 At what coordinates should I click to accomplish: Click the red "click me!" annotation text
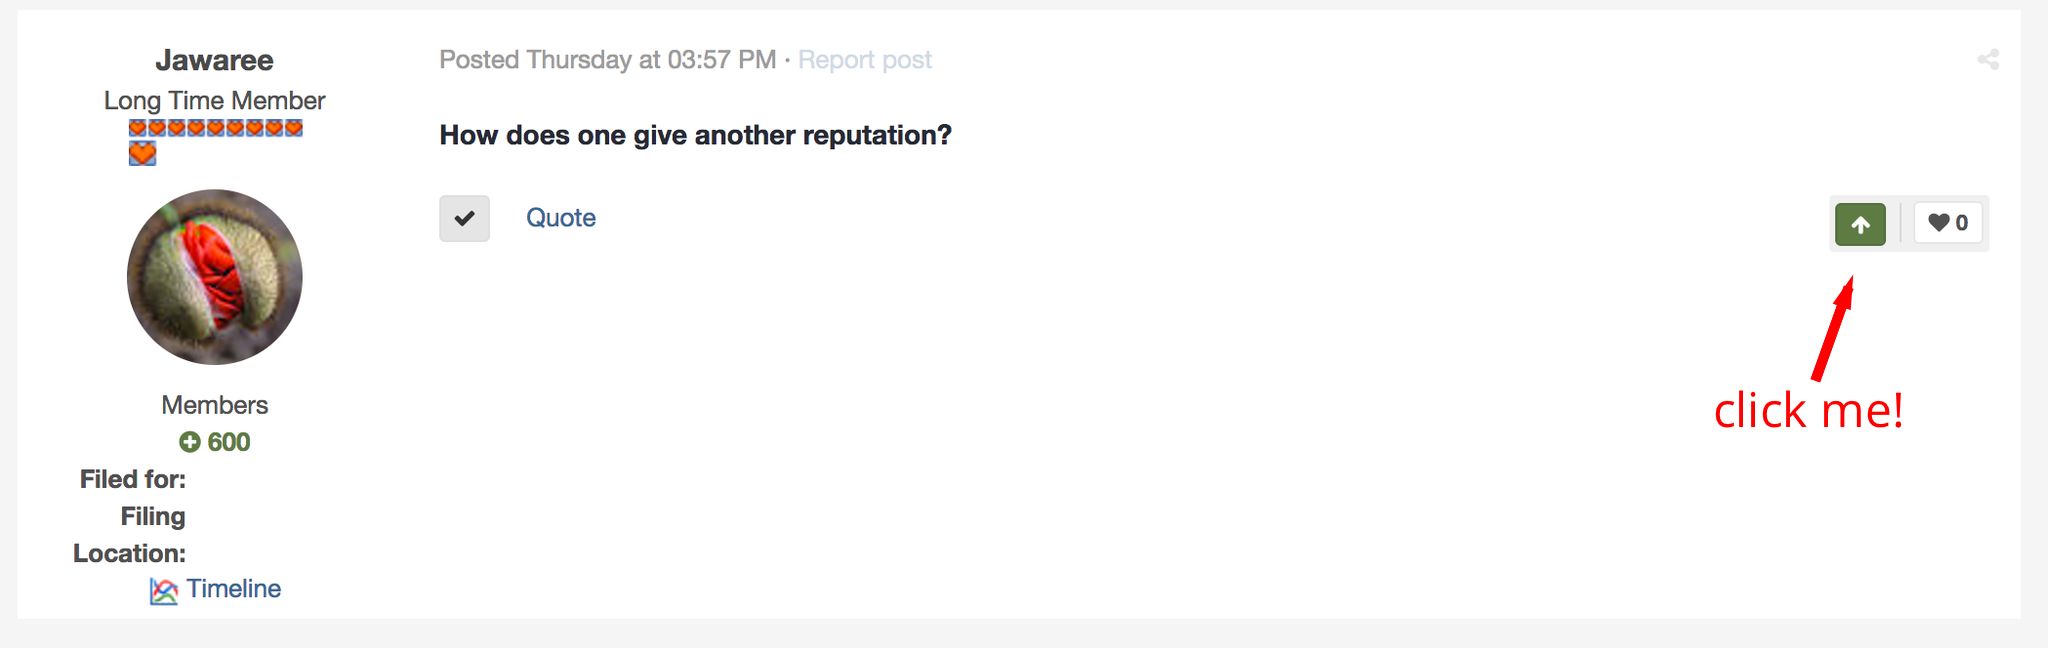[x=1809, y=411]
